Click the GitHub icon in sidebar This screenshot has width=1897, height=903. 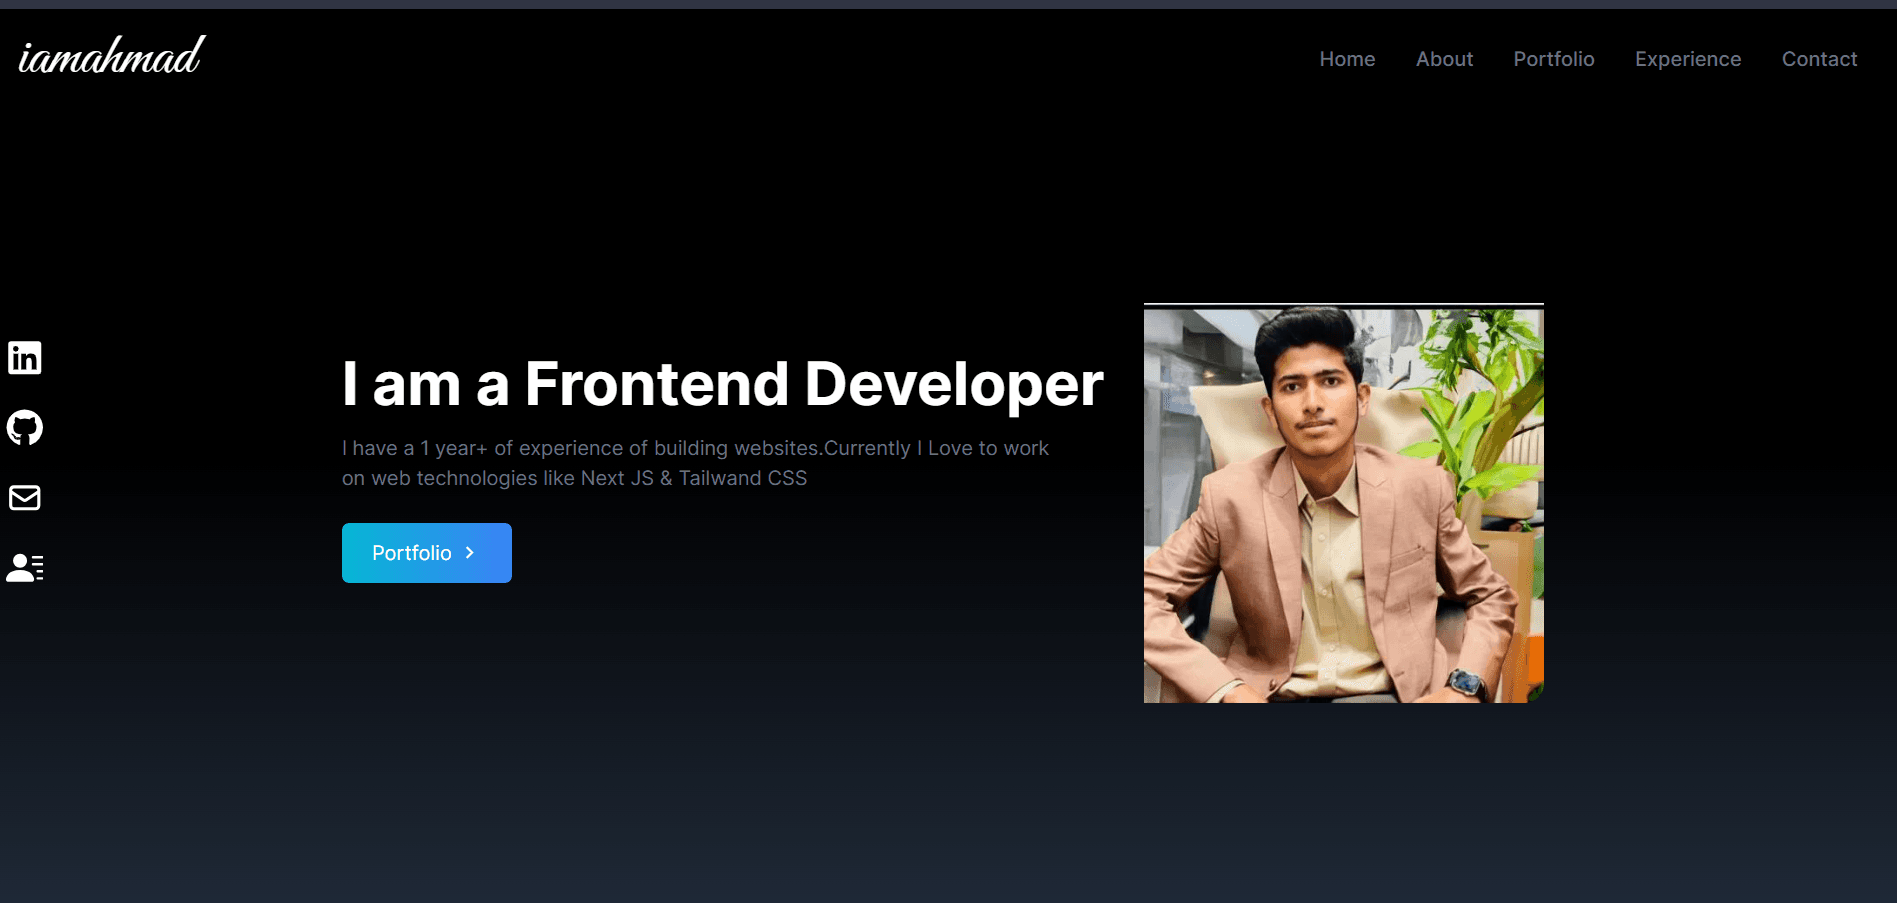(x=25, y=427)
